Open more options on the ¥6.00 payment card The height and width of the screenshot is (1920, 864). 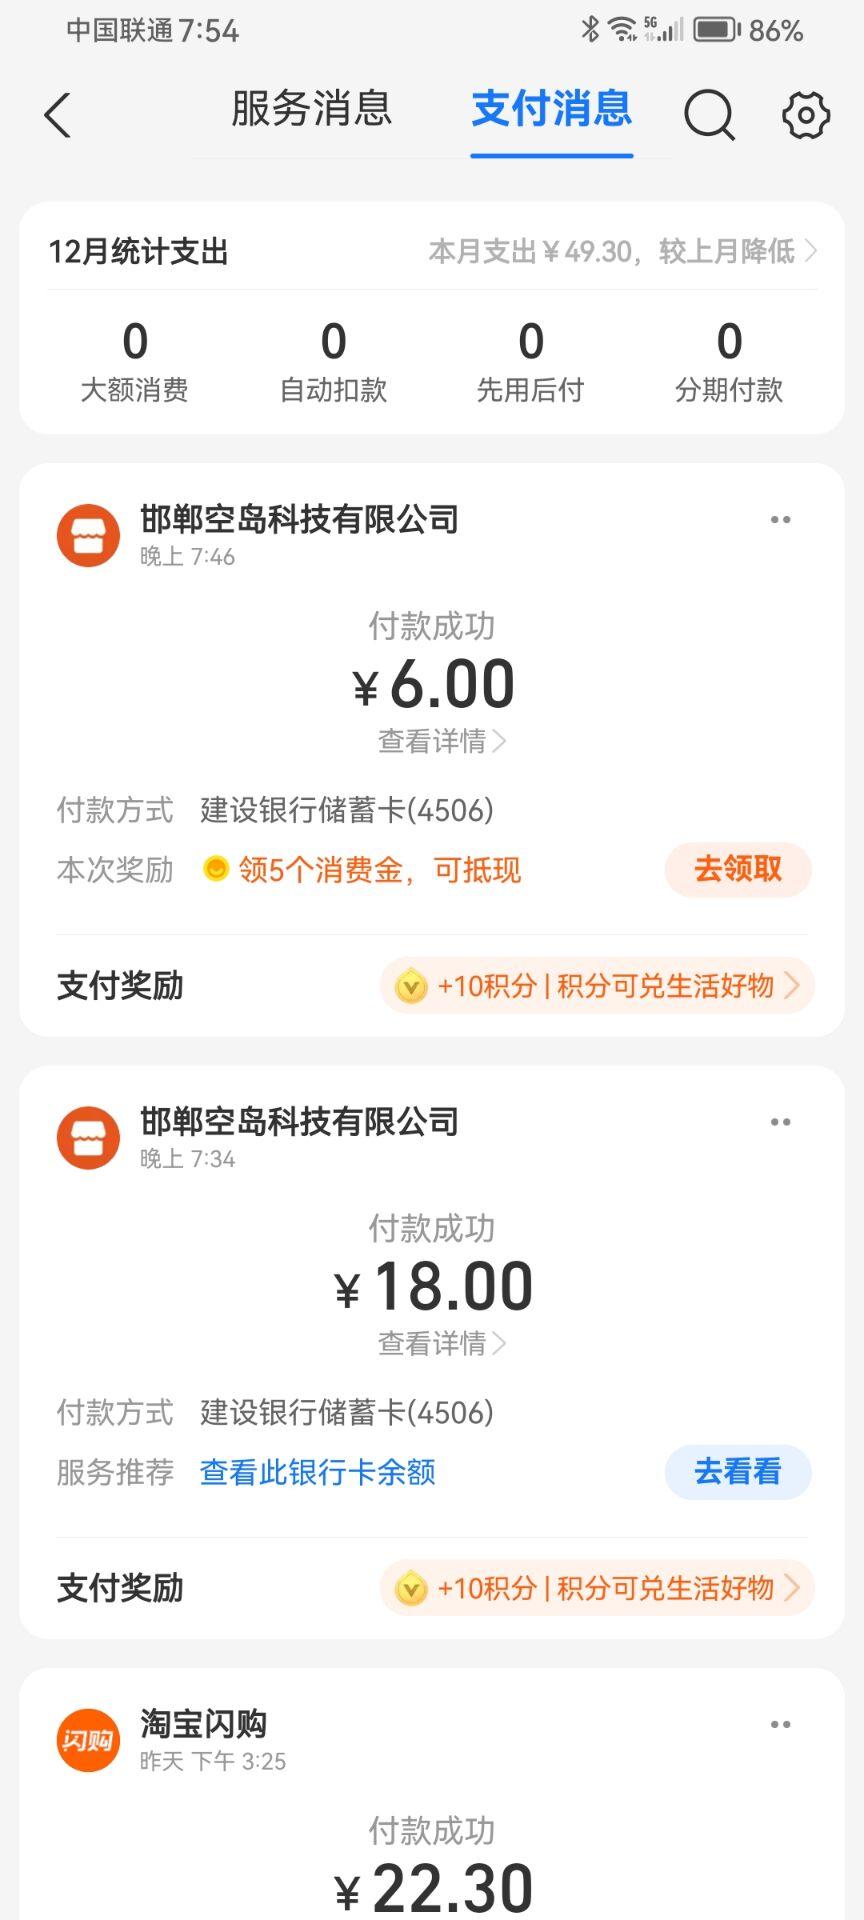(780, 520)
